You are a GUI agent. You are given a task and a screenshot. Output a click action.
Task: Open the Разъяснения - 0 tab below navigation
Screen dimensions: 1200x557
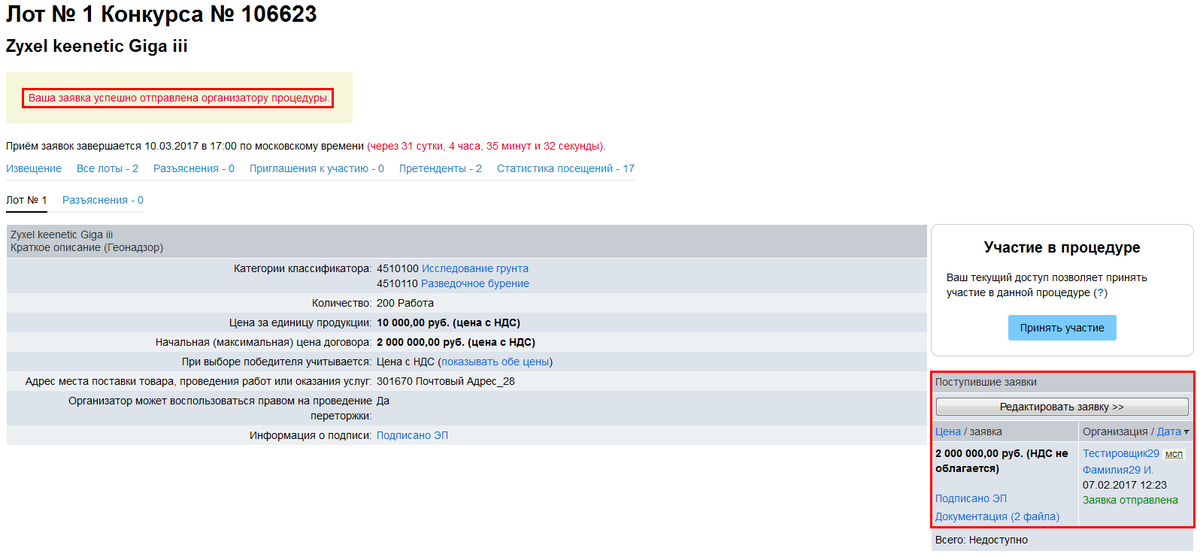(x=103, y=200)
